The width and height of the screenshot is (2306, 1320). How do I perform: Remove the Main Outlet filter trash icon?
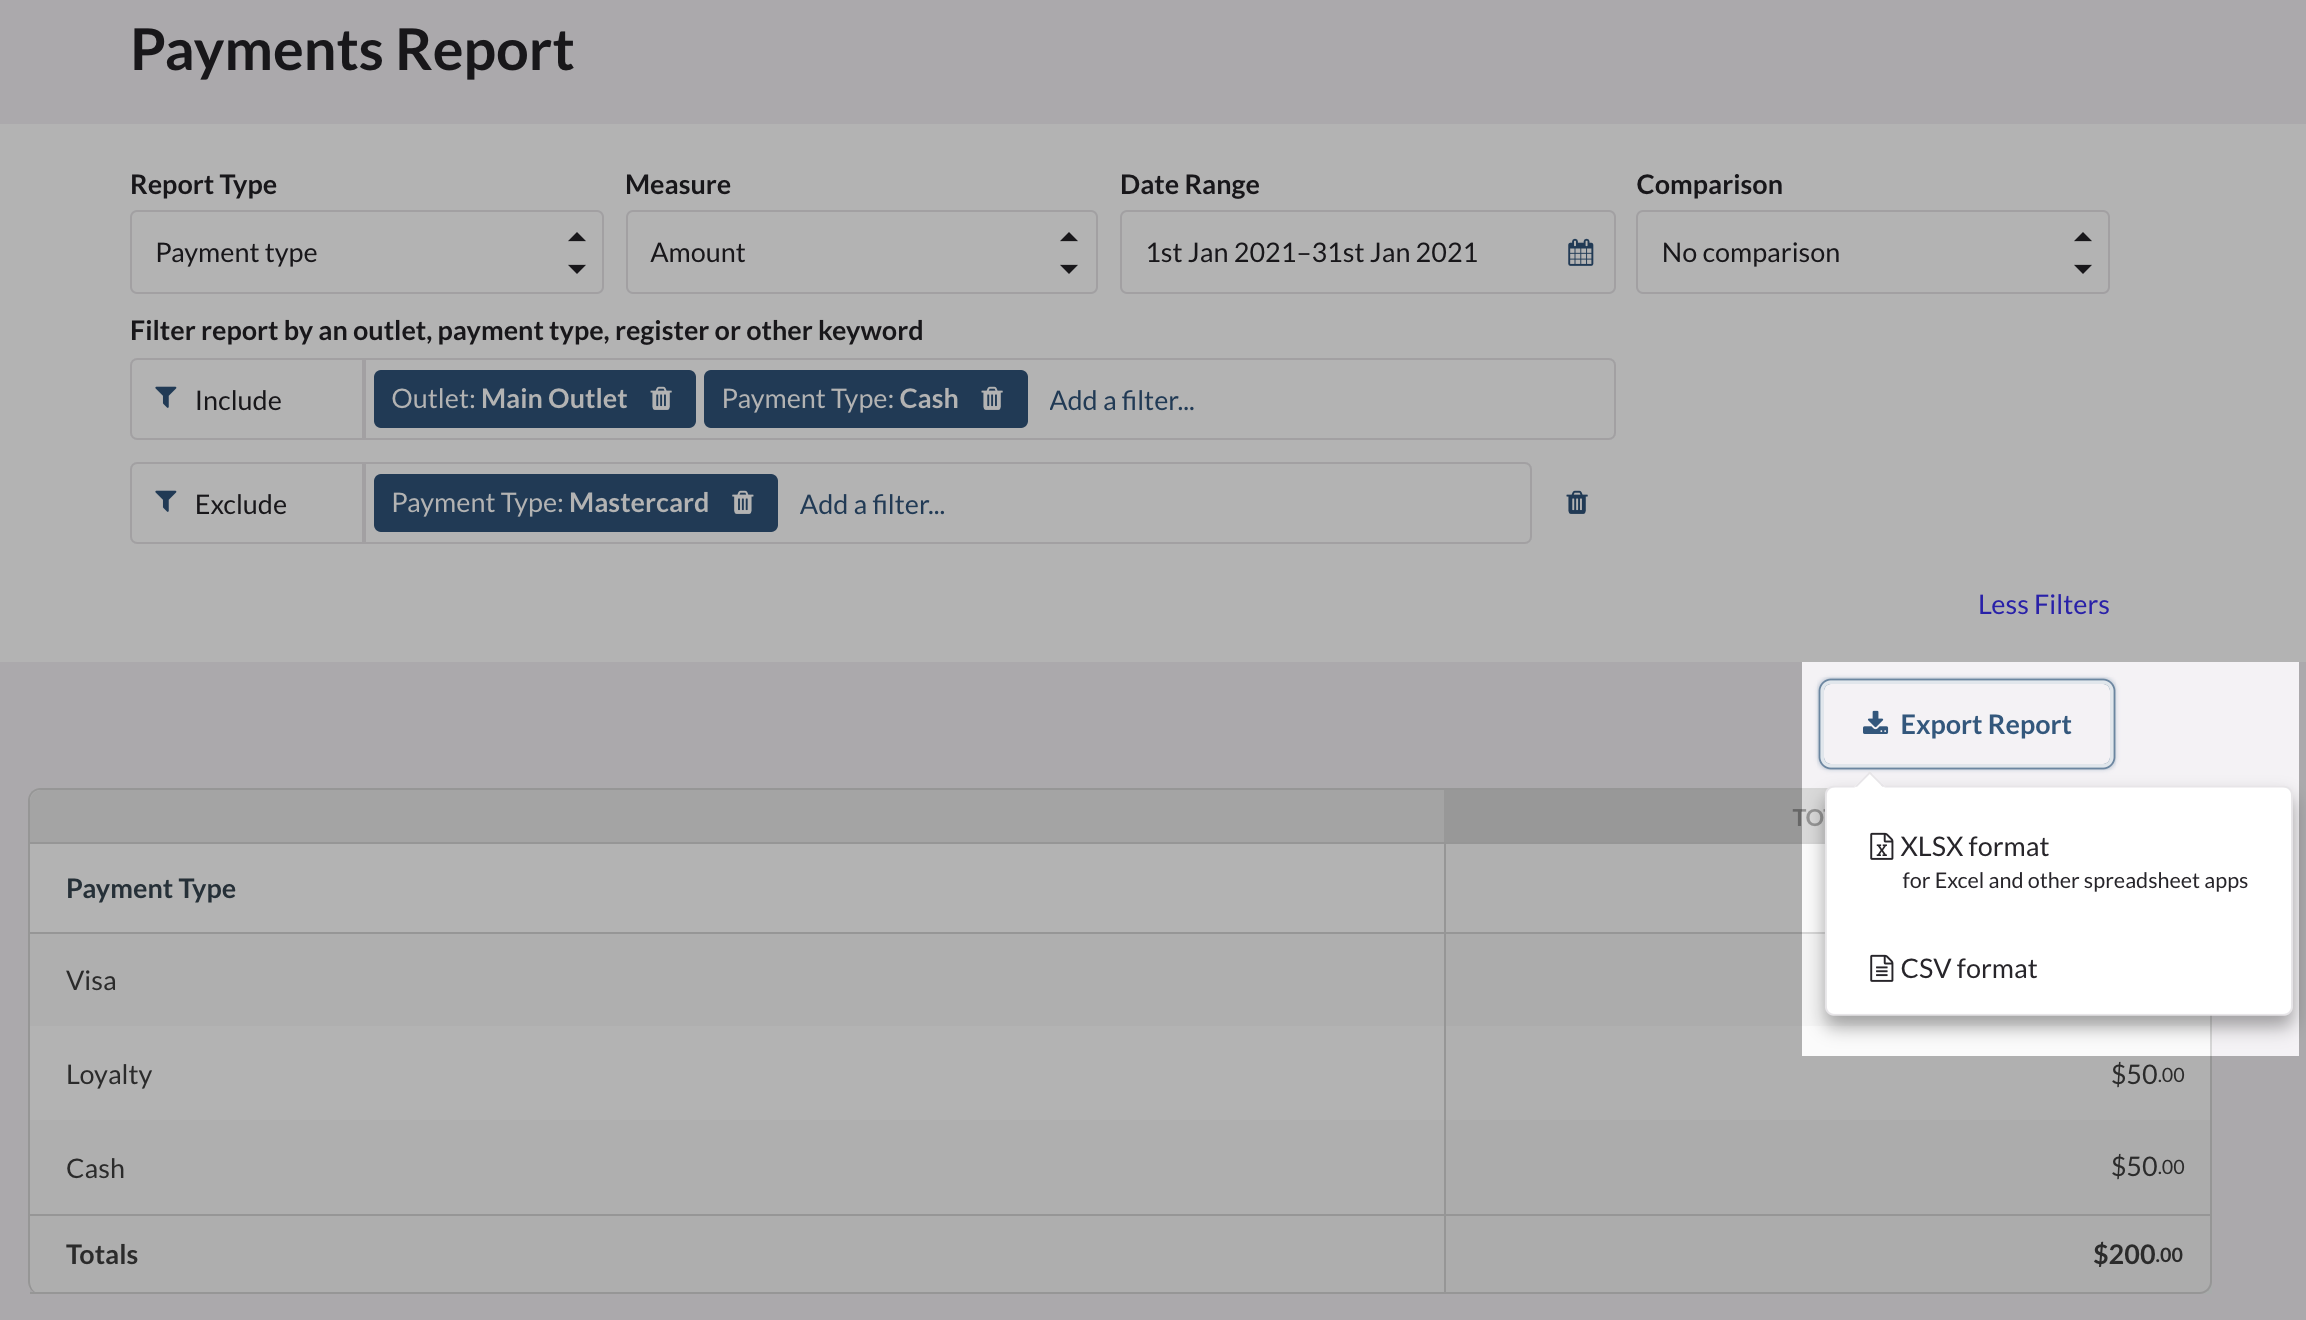[x=661, y=399]
